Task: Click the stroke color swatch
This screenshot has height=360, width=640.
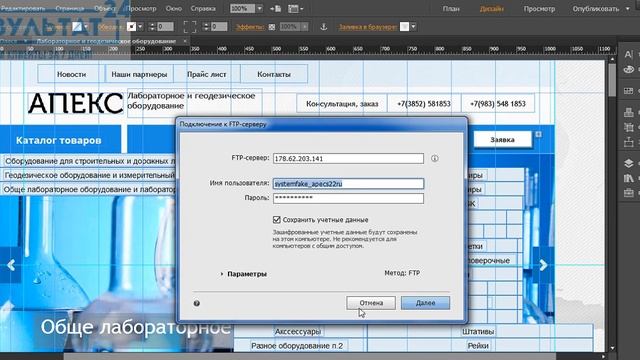Action: tap(131, 27)
